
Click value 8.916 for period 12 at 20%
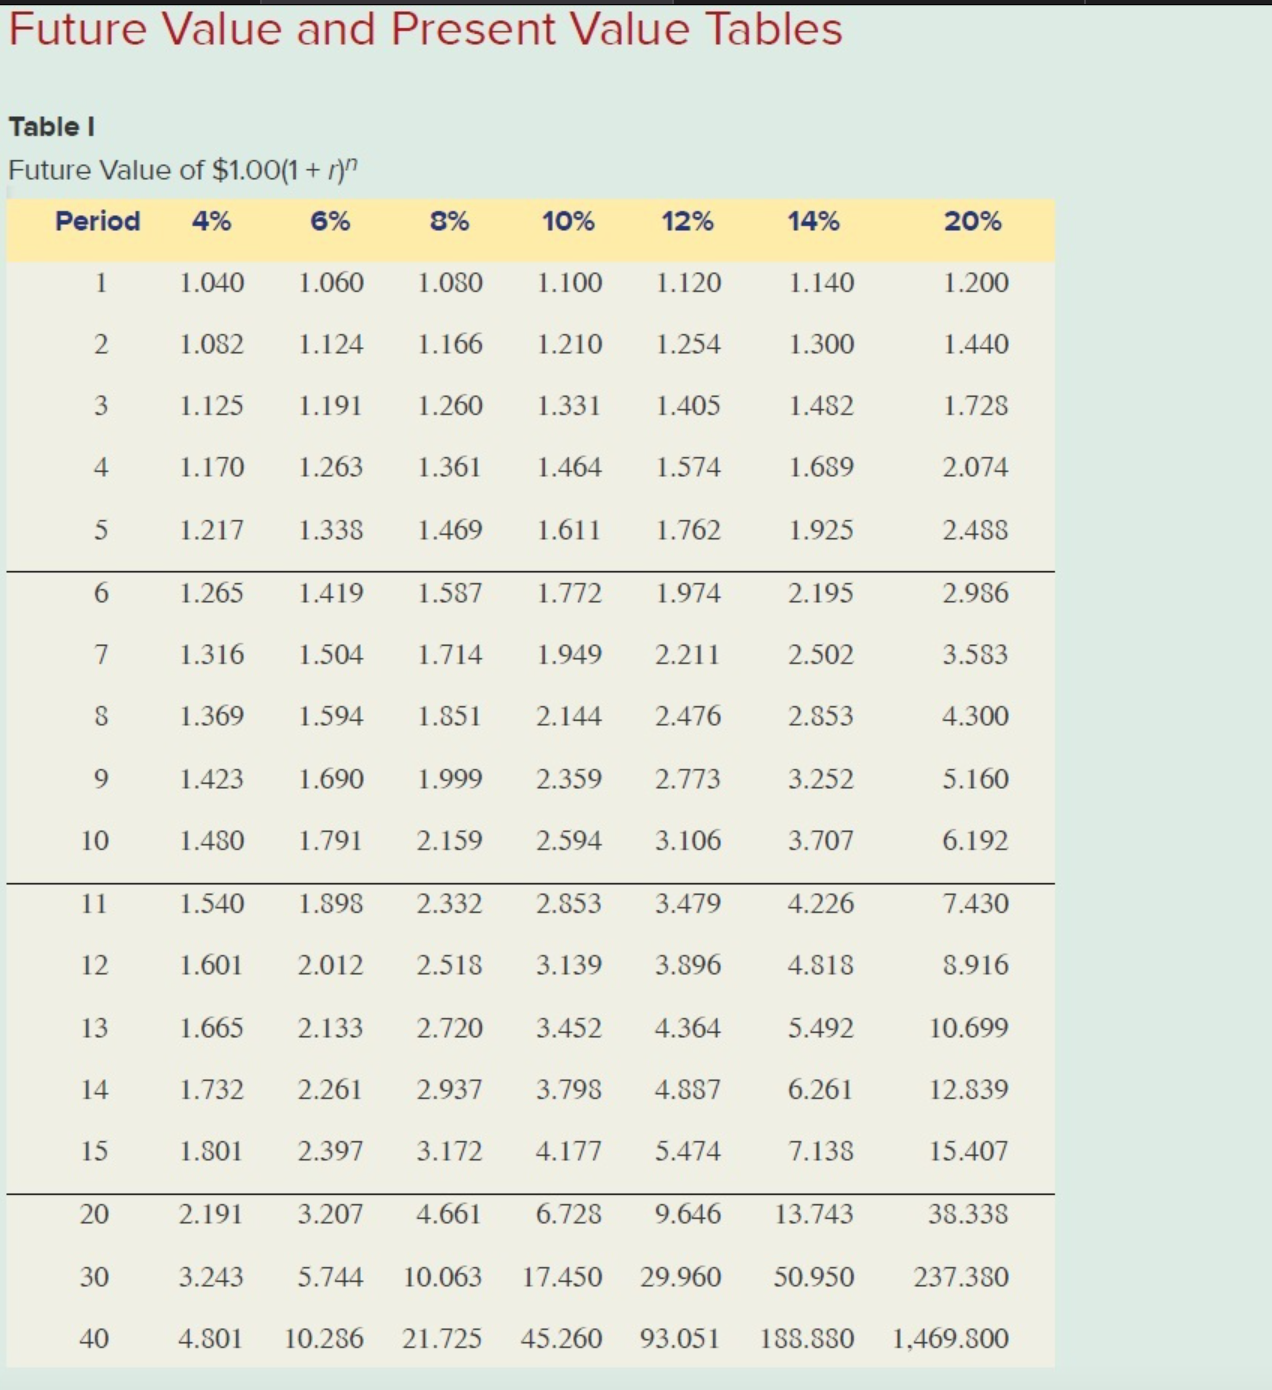pyautogui.click(x=975, y=965)
